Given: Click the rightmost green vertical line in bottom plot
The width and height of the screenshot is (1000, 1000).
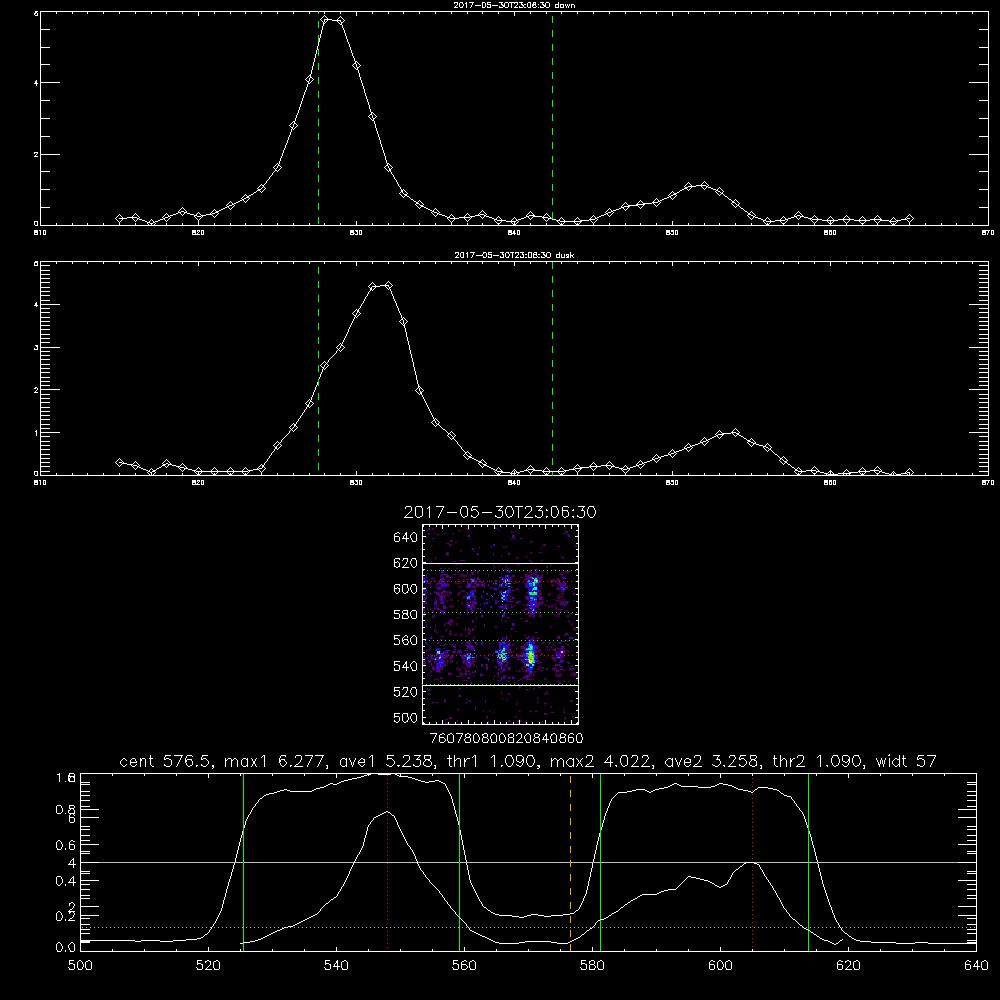Looking at the screenshot, I should pyautogui.click(x=808, y=861).
